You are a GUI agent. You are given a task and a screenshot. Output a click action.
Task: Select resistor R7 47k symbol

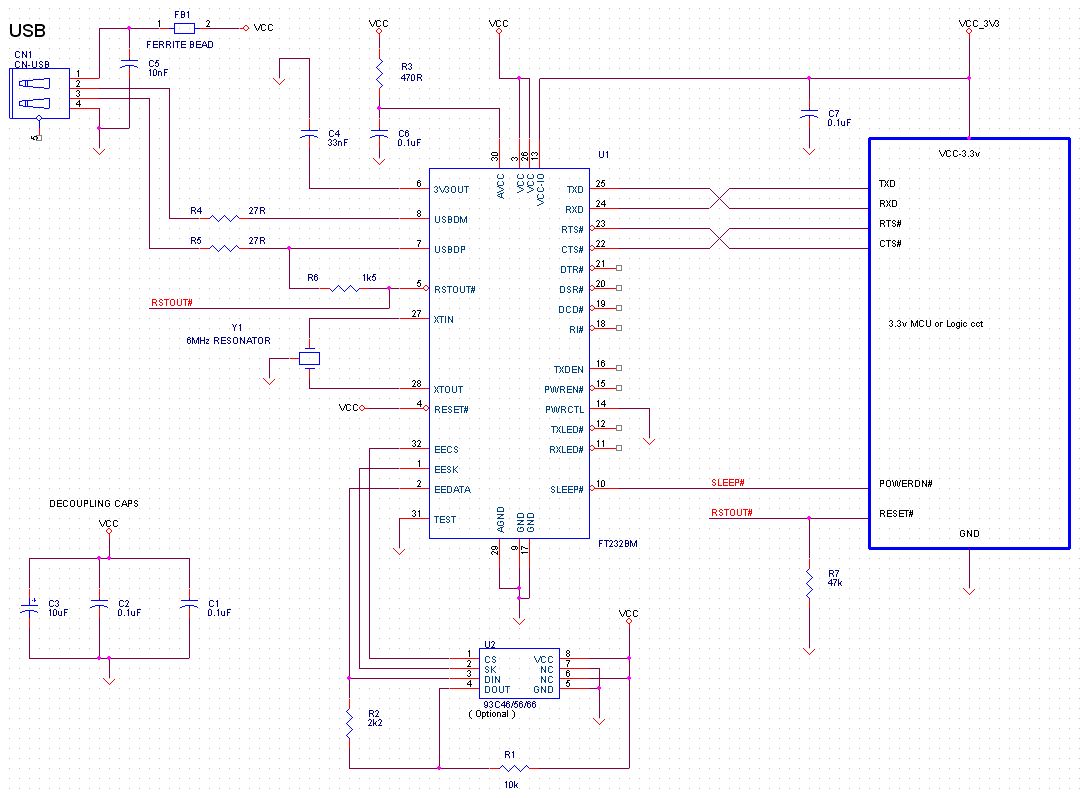click(809, 583)
